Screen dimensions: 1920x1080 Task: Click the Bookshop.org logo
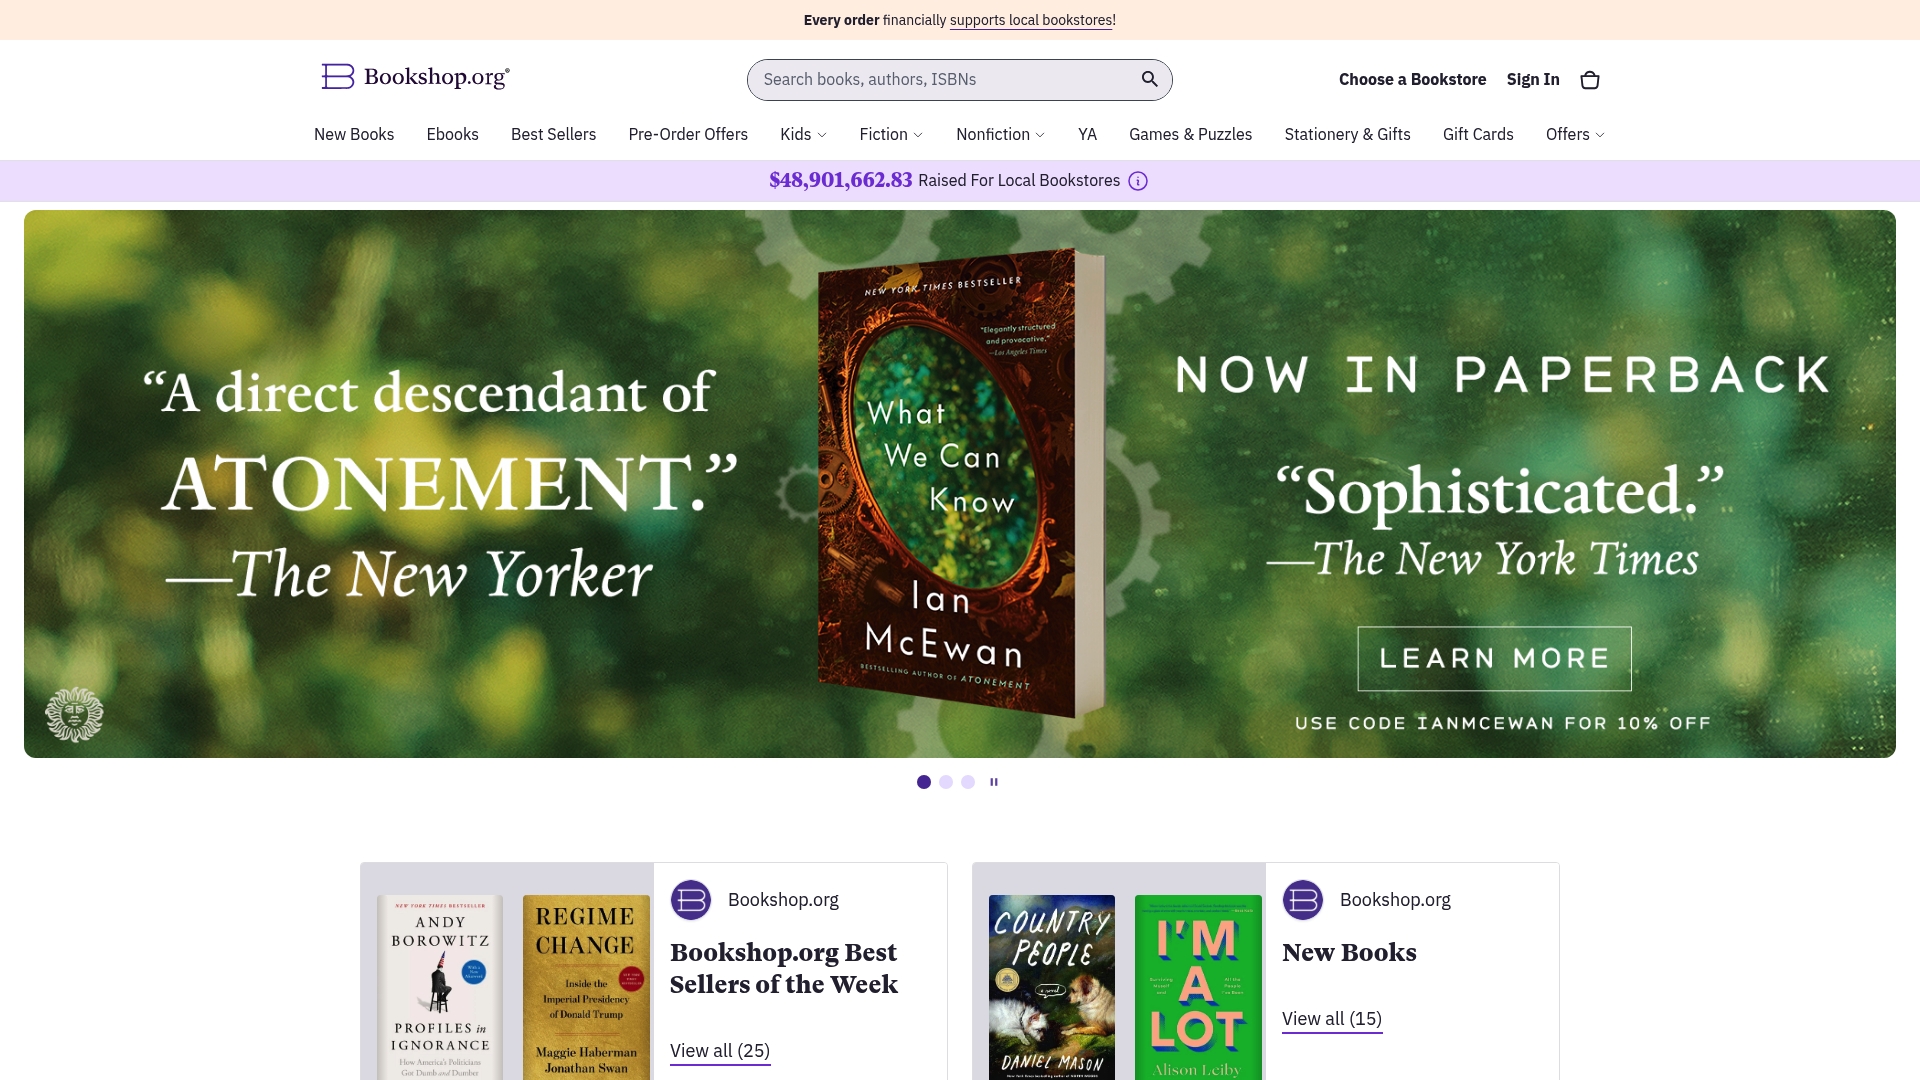coord(415,77)
